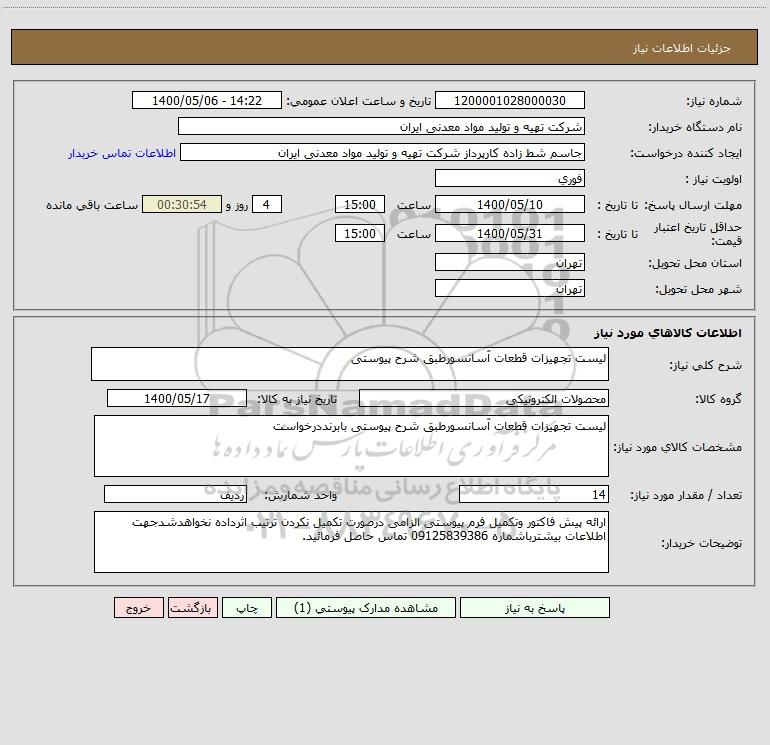Click the اولویت نیاز label
This screenshot has height=745, width=770.
pos(714,179)
